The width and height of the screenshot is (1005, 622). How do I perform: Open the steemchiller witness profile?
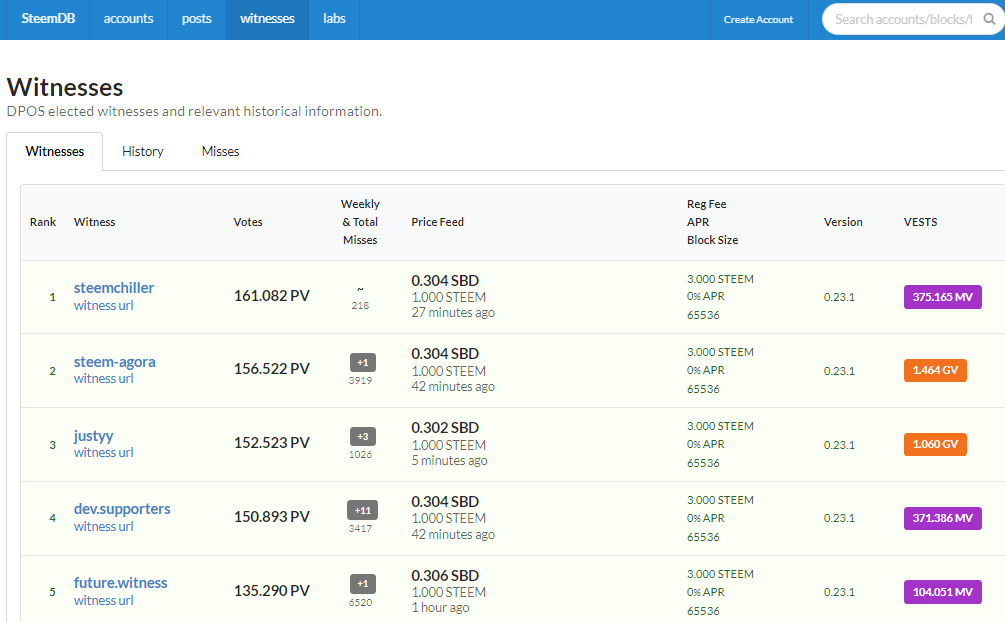(x=113, y=288)
